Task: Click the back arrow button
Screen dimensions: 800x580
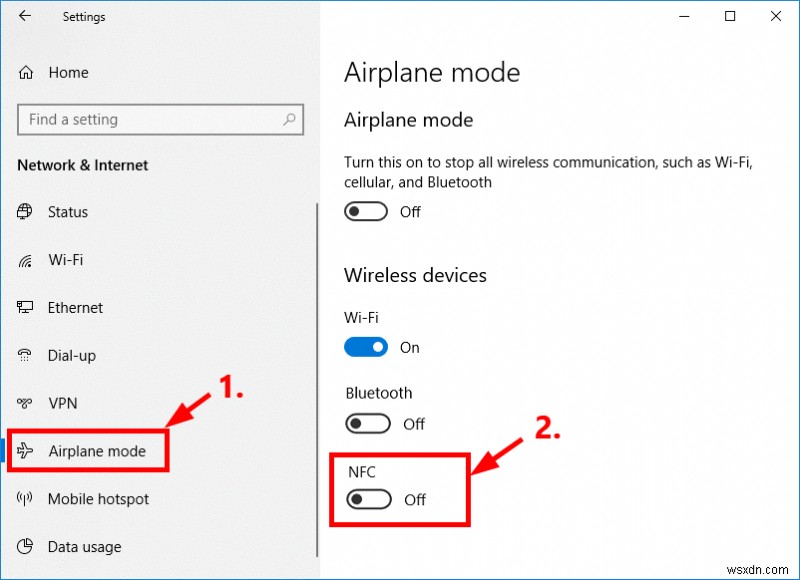Action: pyautogui.click(x=24, y=16)
